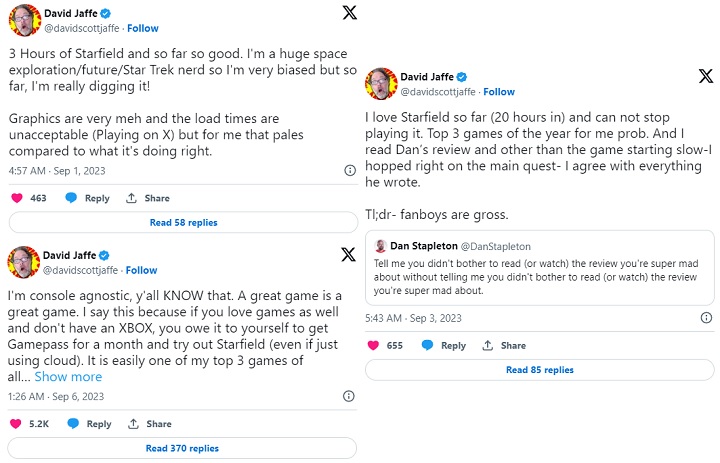
Task: Open info icon on Sep 3 tweet
Action: (x=705, y=318)
